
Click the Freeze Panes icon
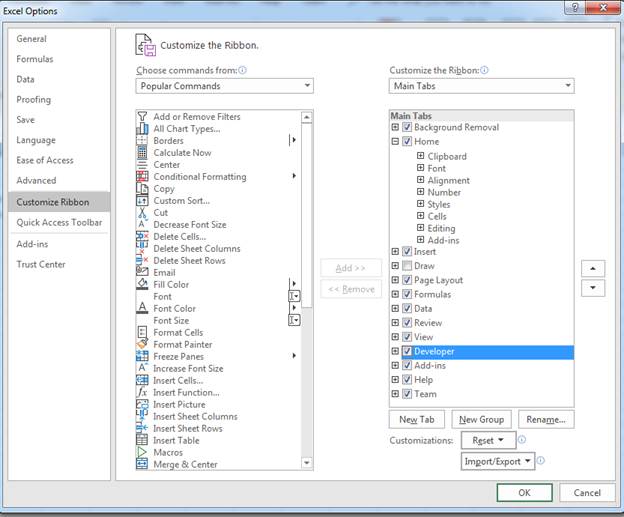point(142,356)
